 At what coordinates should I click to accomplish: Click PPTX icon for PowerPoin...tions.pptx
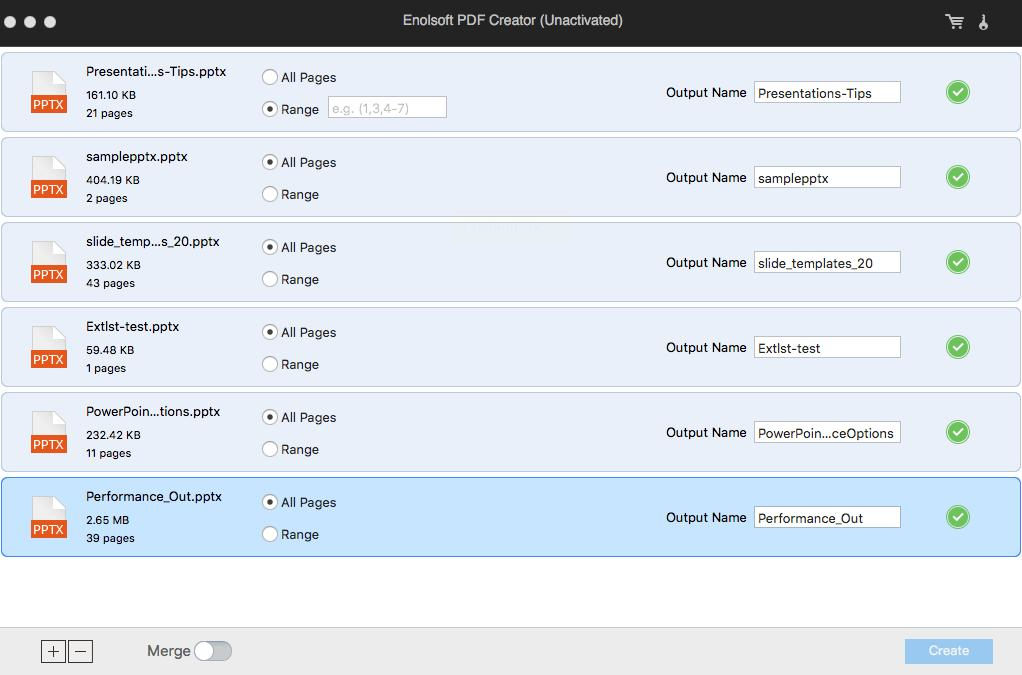click(49, 433)
